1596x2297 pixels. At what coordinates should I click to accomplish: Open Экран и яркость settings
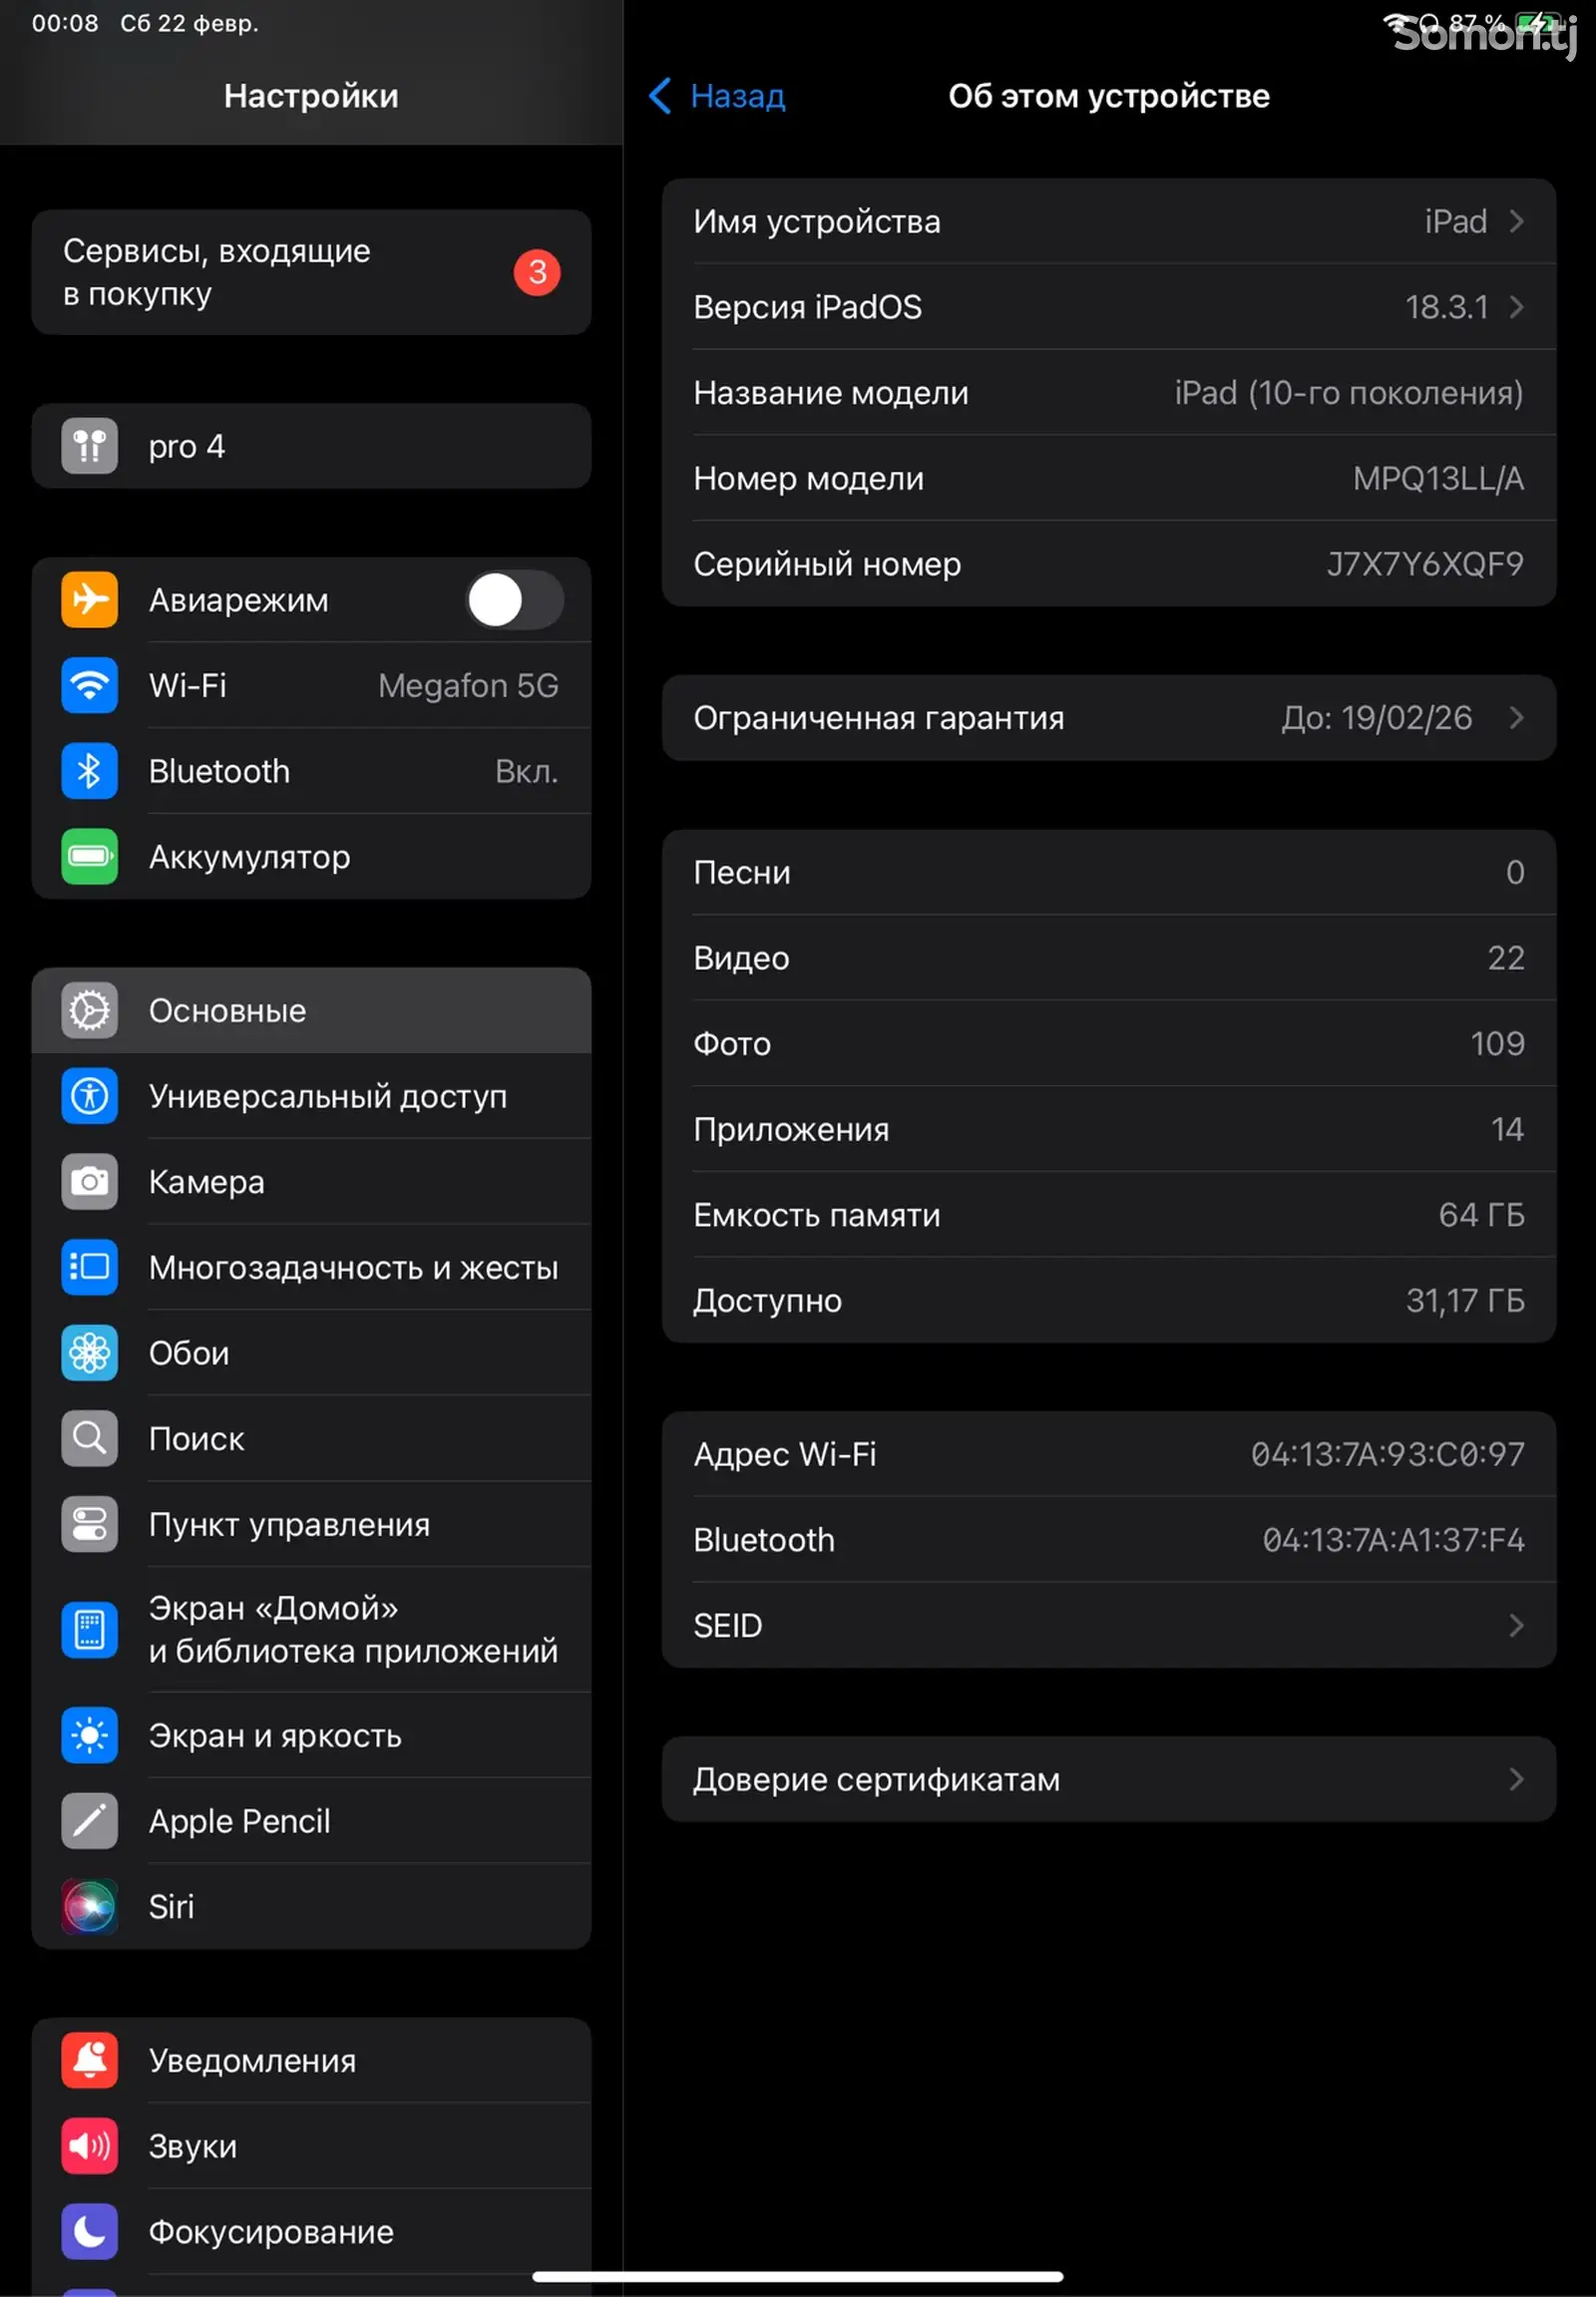pos(311,1736)
